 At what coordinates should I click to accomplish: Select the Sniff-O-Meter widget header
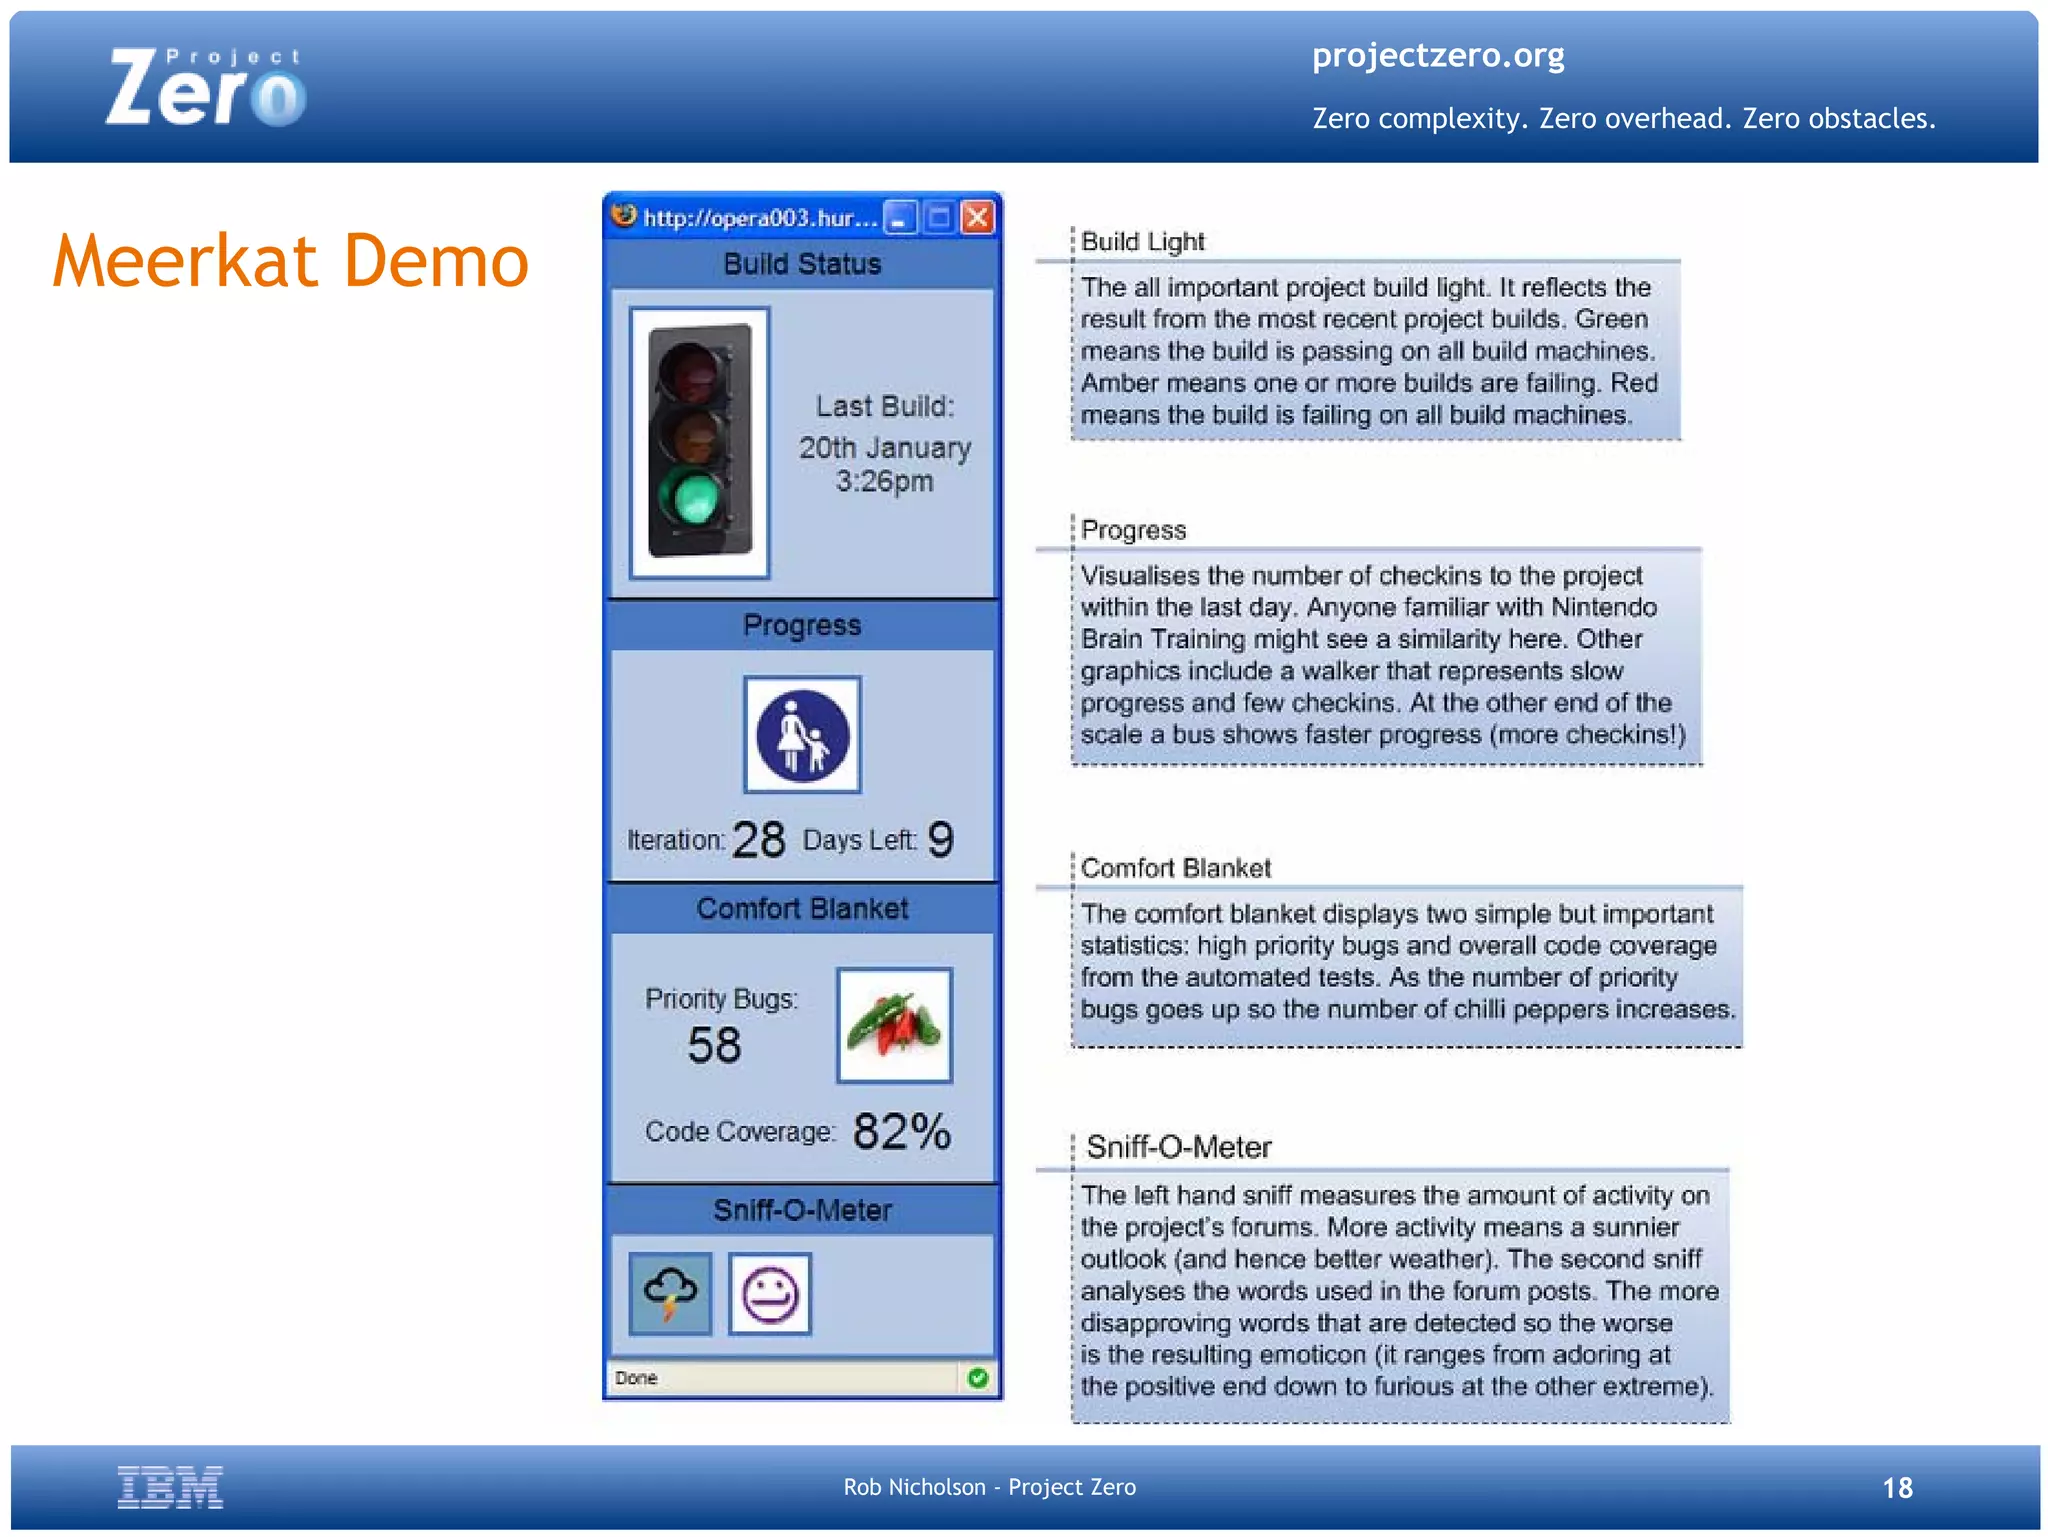[802, 1210]
